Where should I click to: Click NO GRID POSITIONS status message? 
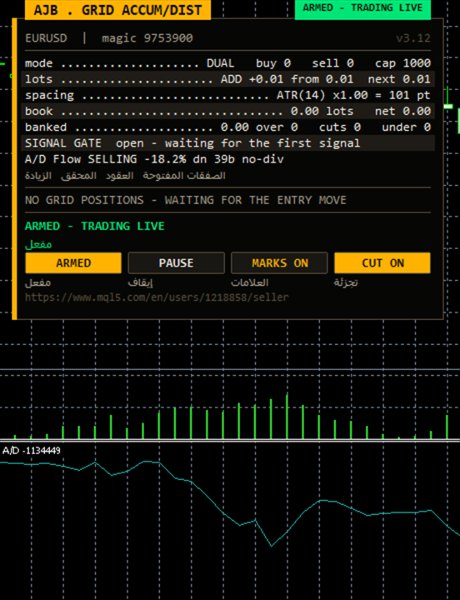coord(186,200)
